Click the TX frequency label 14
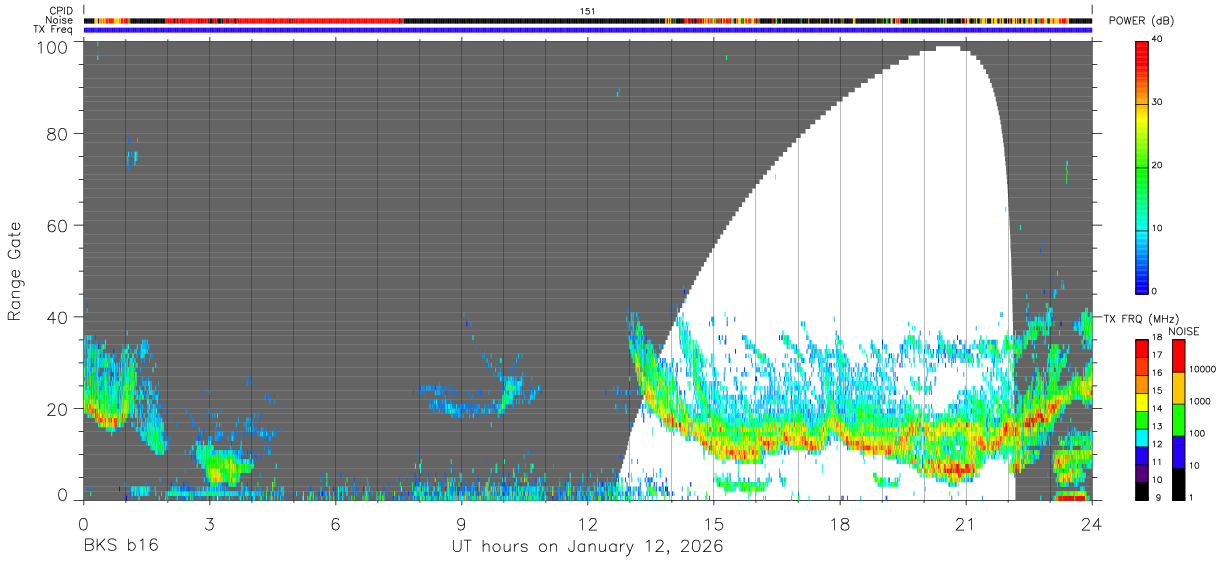The height and width of the screenshot is (567, 1228). pyautogui.click(x=1159, y=410)
